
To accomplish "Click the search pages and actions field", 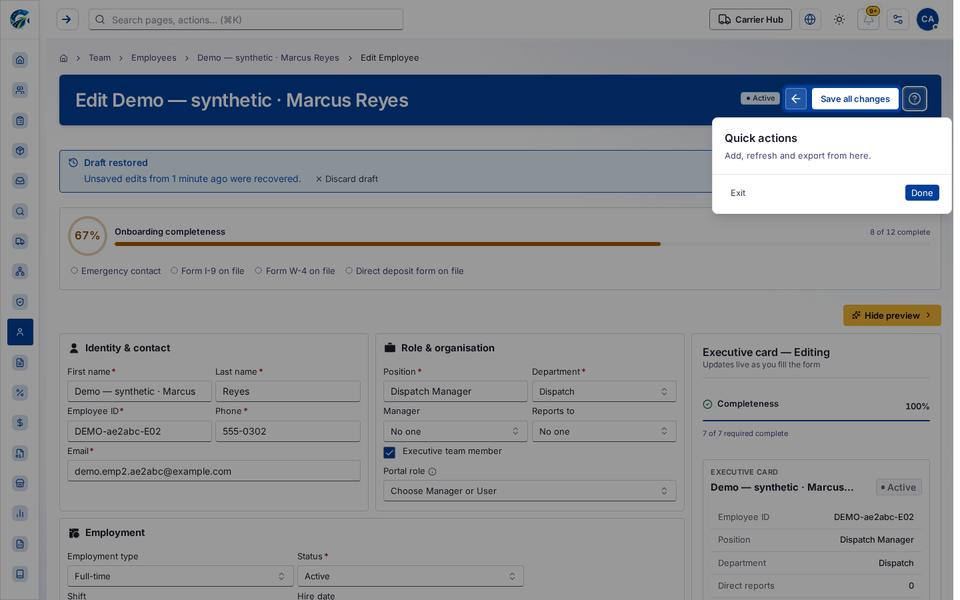I will click(246, 20).
